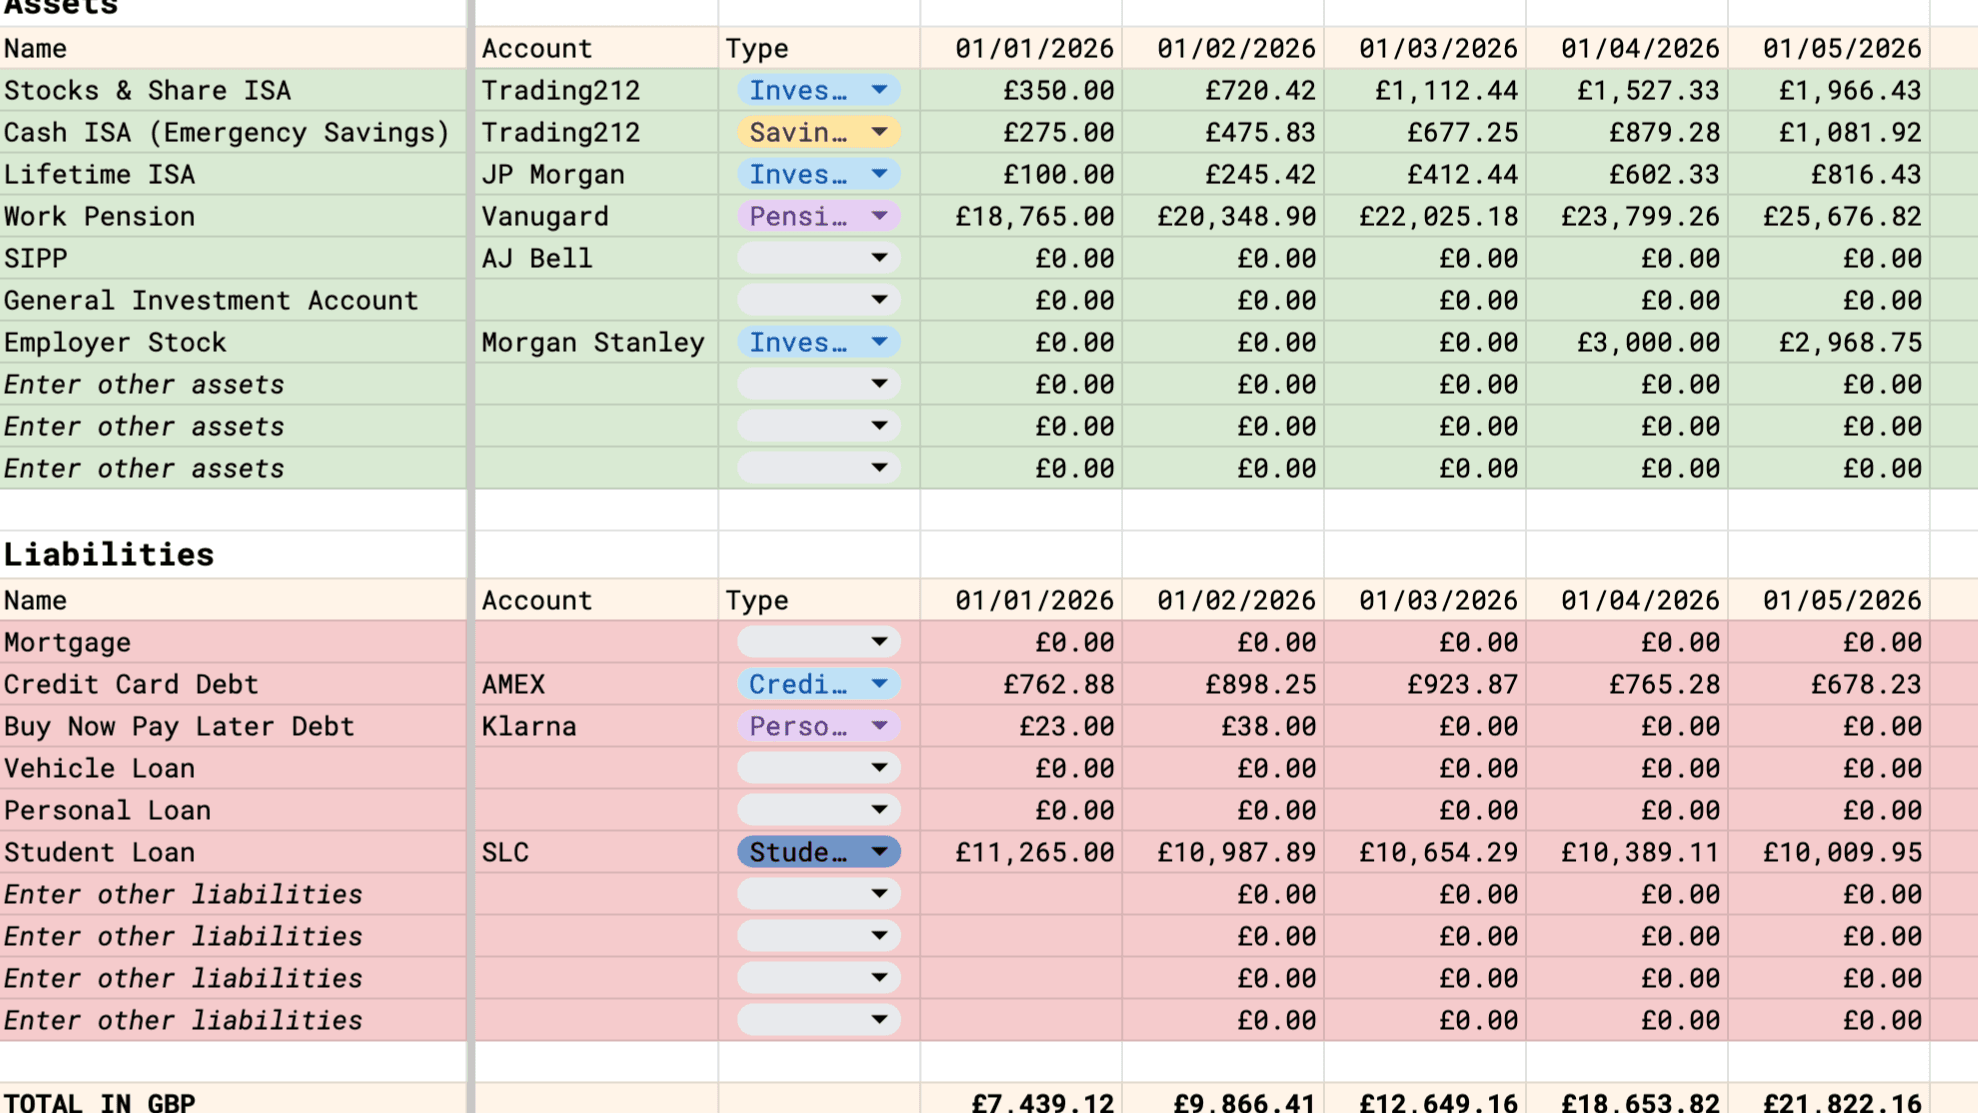Image resolution: width=1978 pixels, height=1113 pixels.
Task: Open Type dropdown for Employer Stock
Action: [x=819, y=342]
